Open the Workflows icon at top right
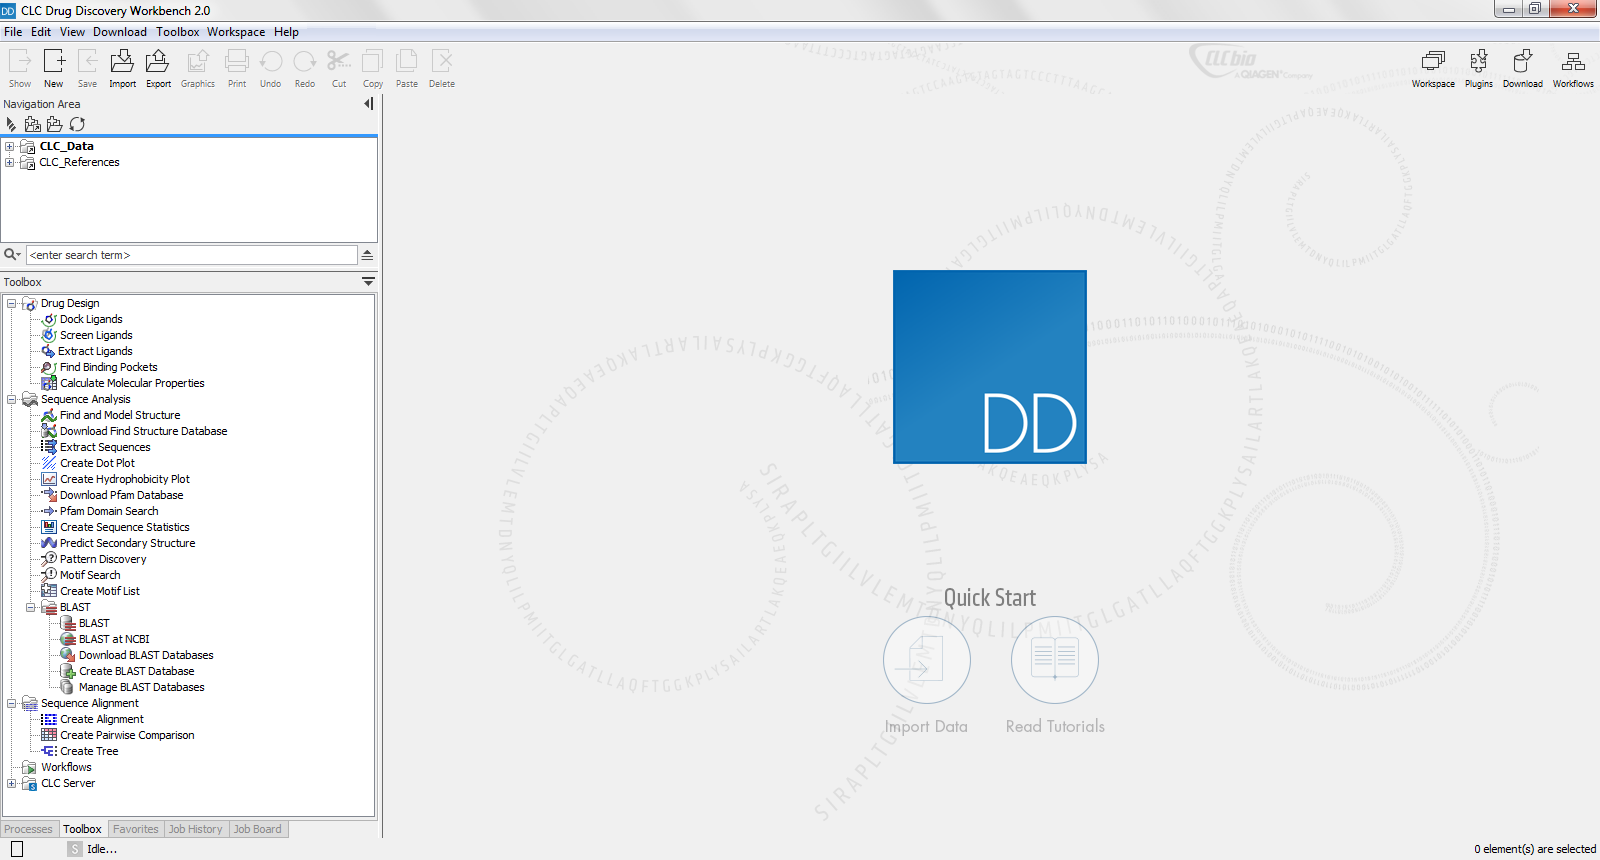This screenshot has width=1600, height=860. [1573, 62]
